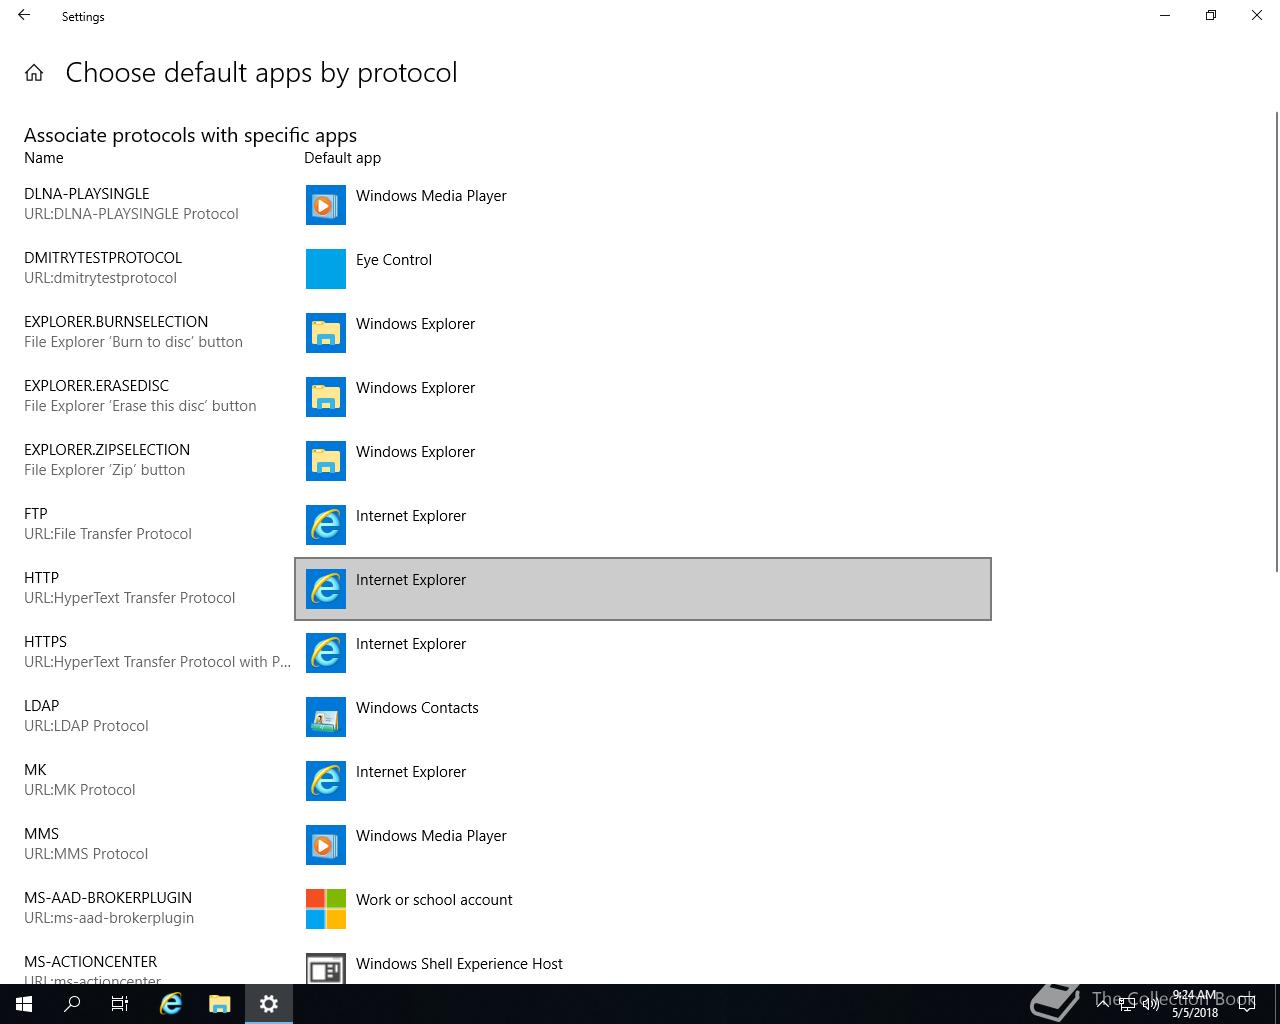Click the EXPLORER.ZIPSELECTION protocol name

[107, 450]
